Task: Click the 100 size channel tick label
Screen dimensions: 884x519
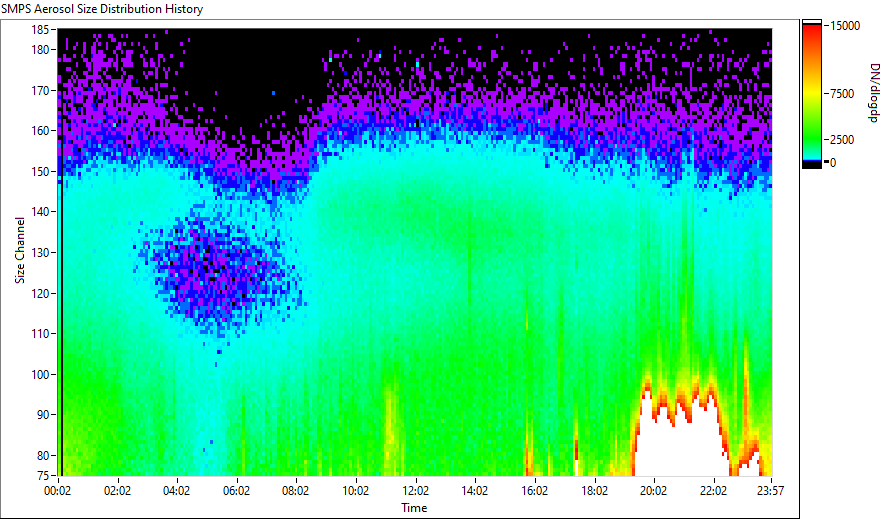Action: click(42, 374)
